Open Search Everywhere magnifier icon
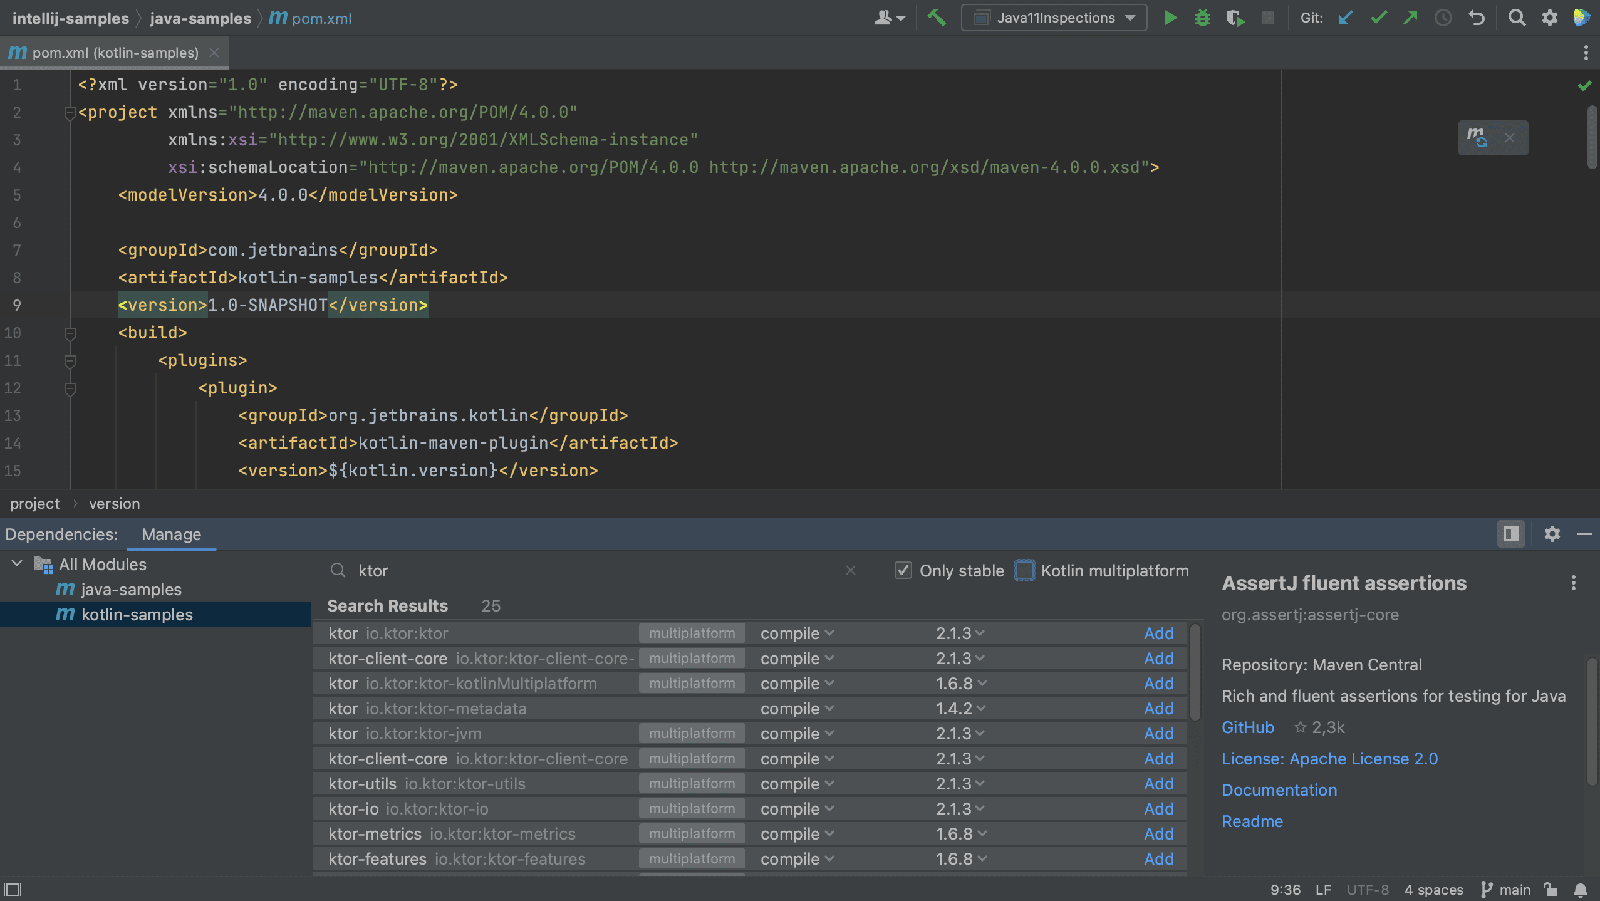Viewport: 1600px width, 901px height. [x=1517, y=18]
